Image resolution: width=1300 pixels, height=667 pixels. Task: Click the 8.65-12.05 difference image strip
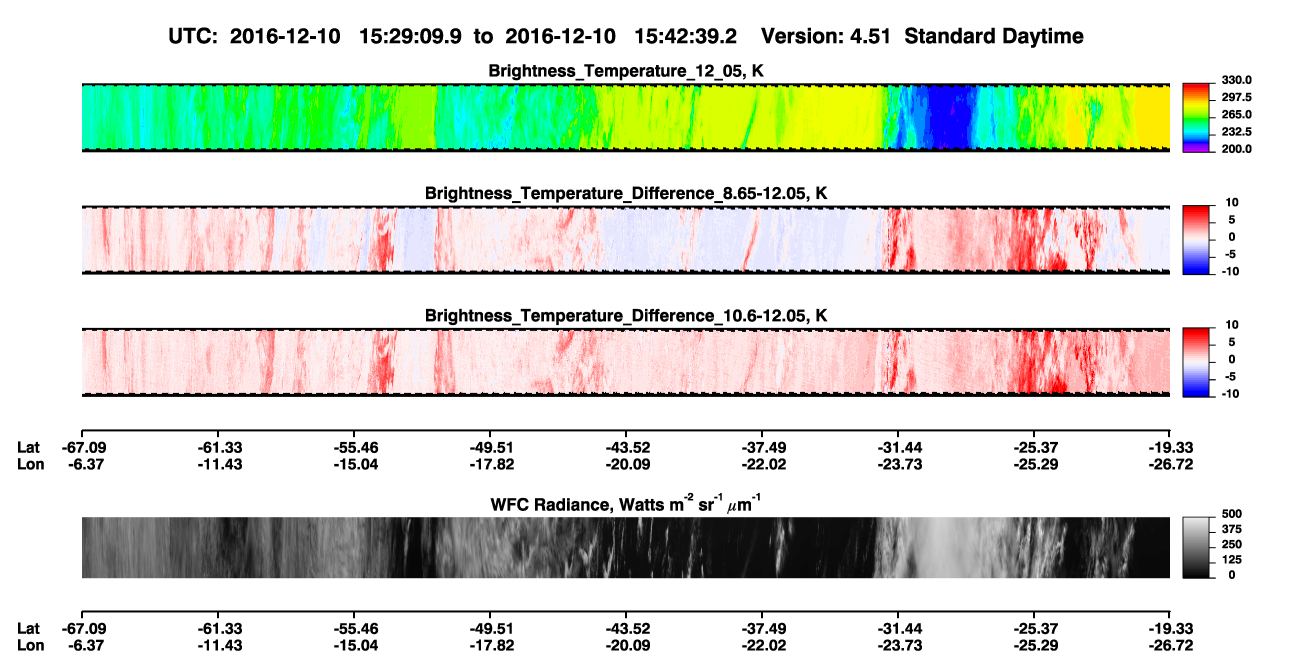point(626,240)
